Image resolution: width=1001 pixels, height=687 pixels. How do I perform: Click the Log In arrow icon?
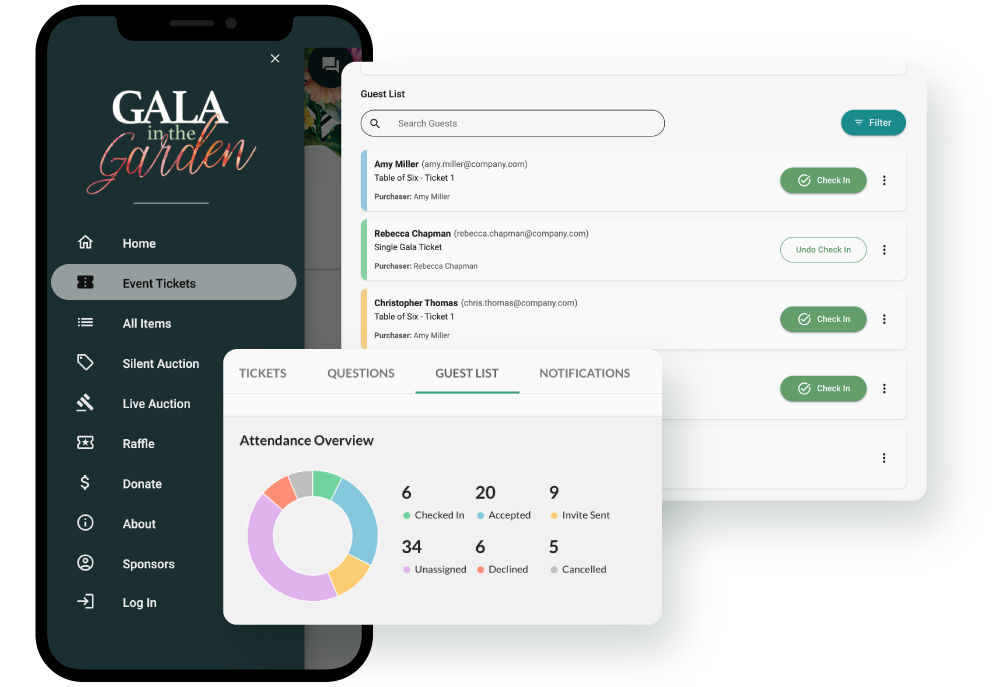click(85, 601)
